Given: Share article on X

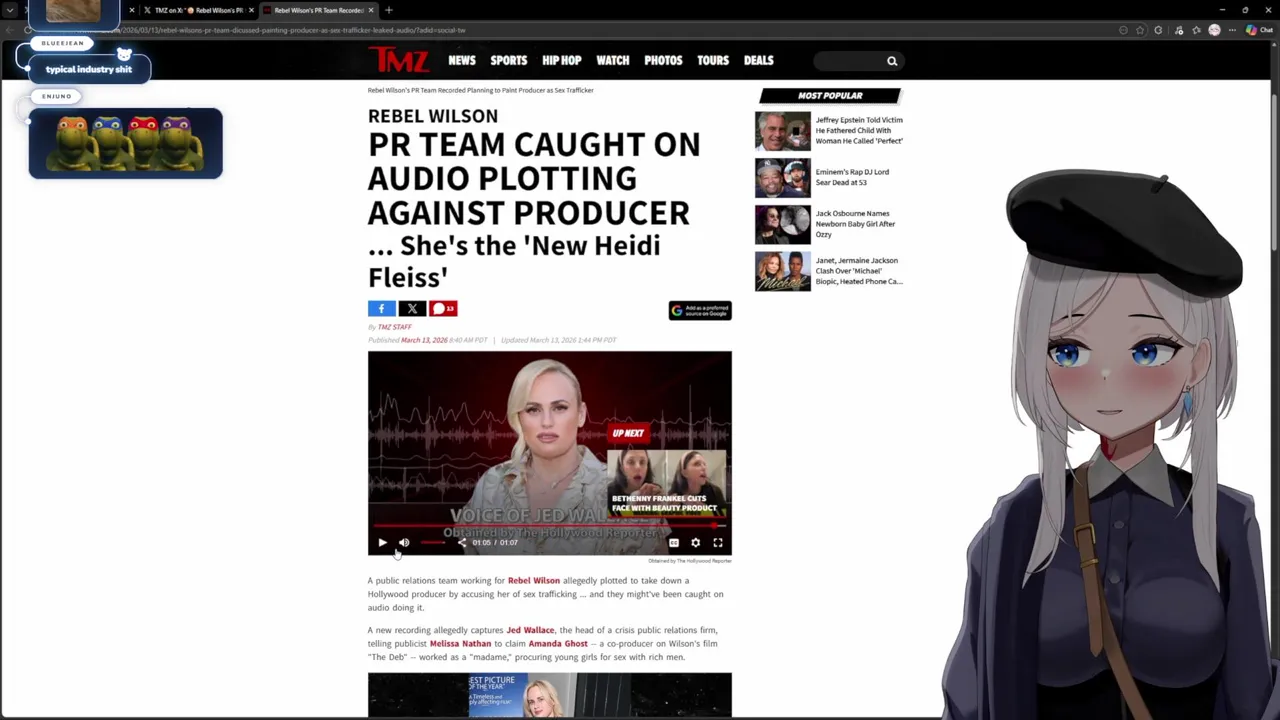Looking at the screenshot, I should point(412,309).
